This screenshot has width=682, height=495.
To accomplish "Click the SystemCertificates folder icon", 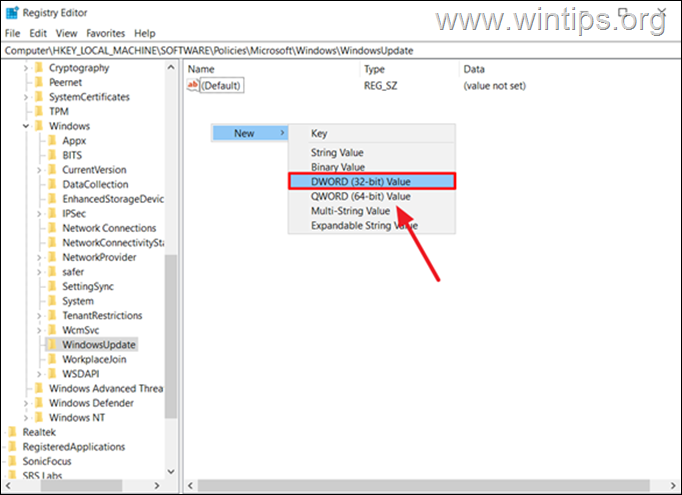I will (39, 97).
